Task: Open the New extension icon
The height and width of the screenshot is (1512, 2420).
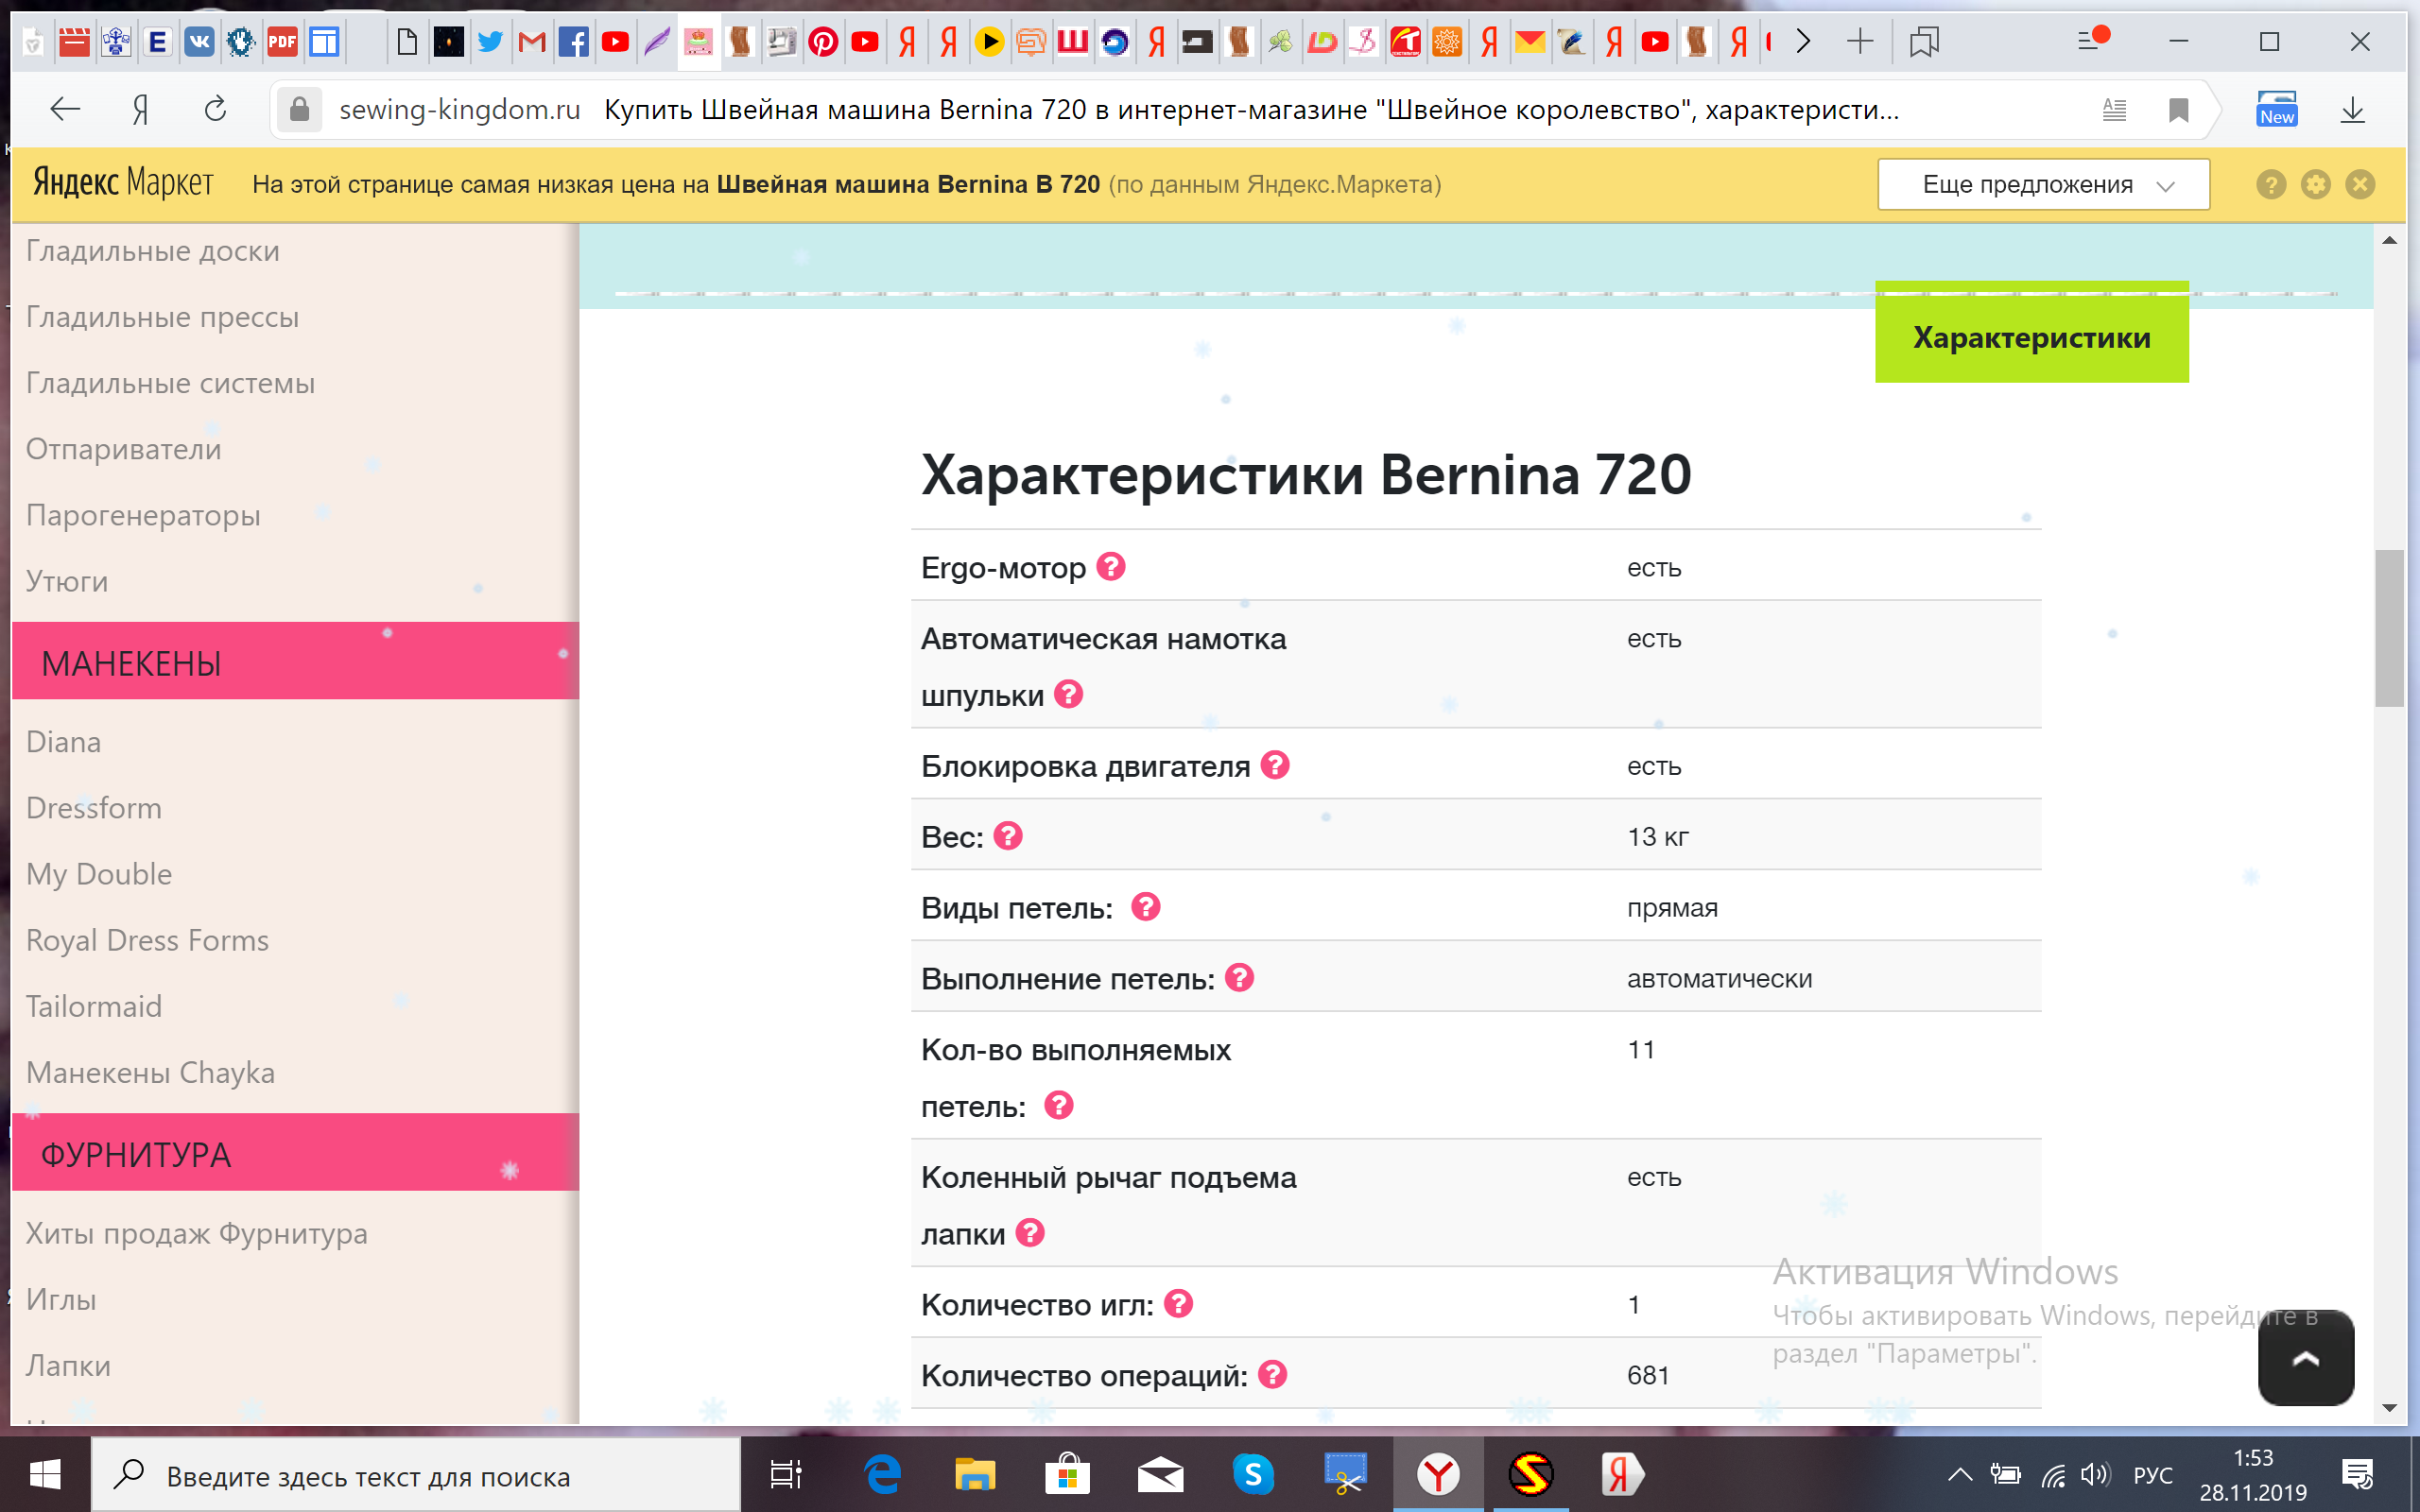Action: (x=2277, y=108)
